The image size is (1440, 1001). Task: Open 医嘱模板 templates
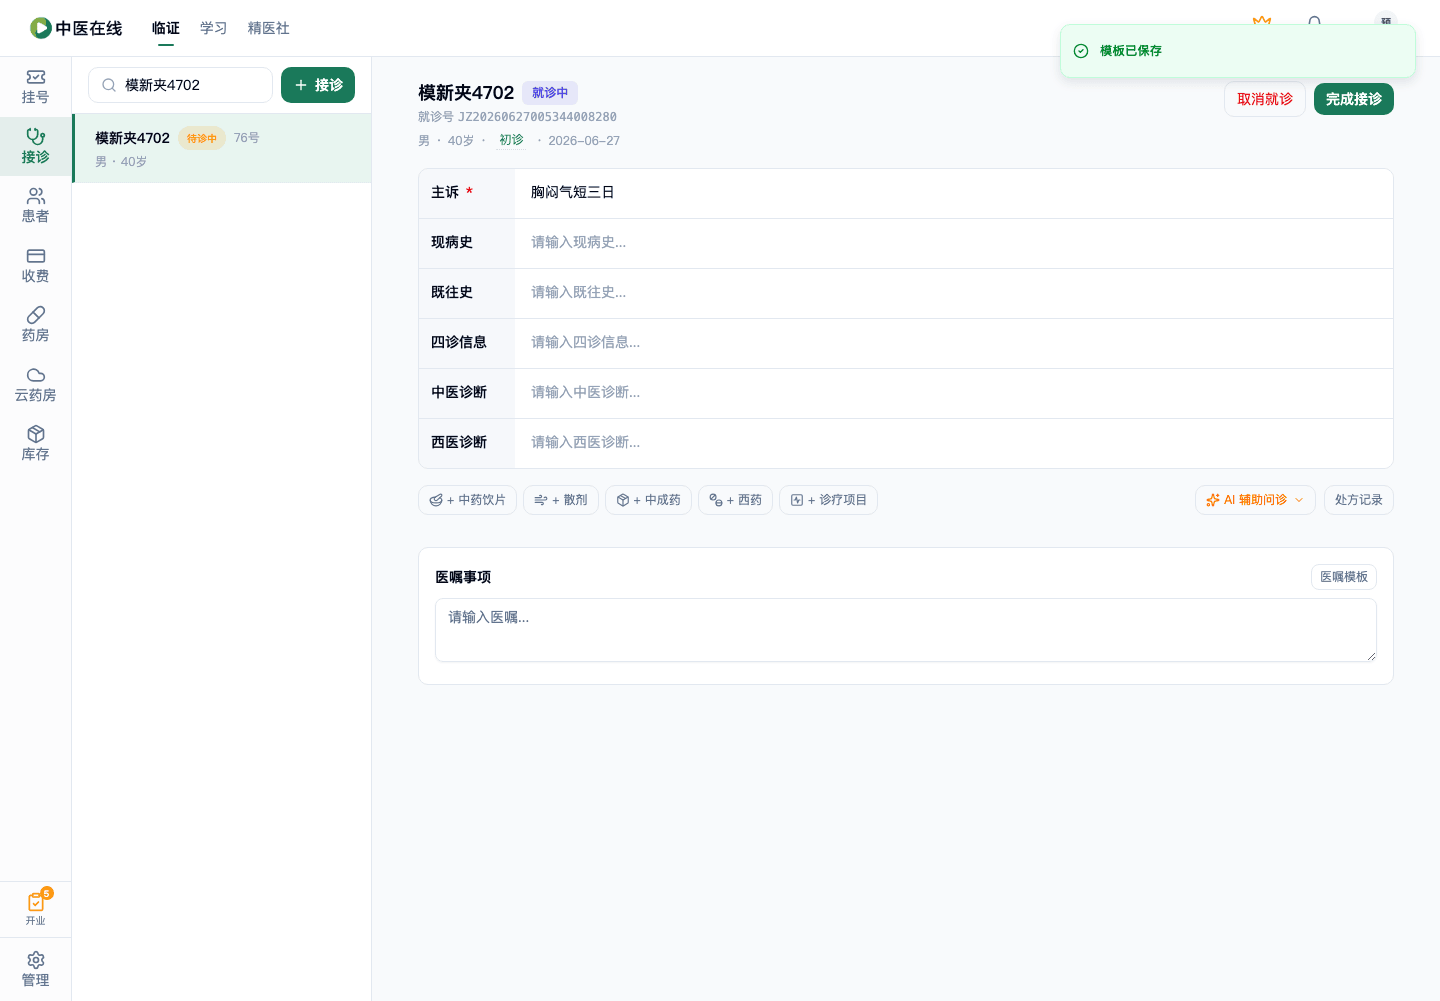click(1344, 577)
